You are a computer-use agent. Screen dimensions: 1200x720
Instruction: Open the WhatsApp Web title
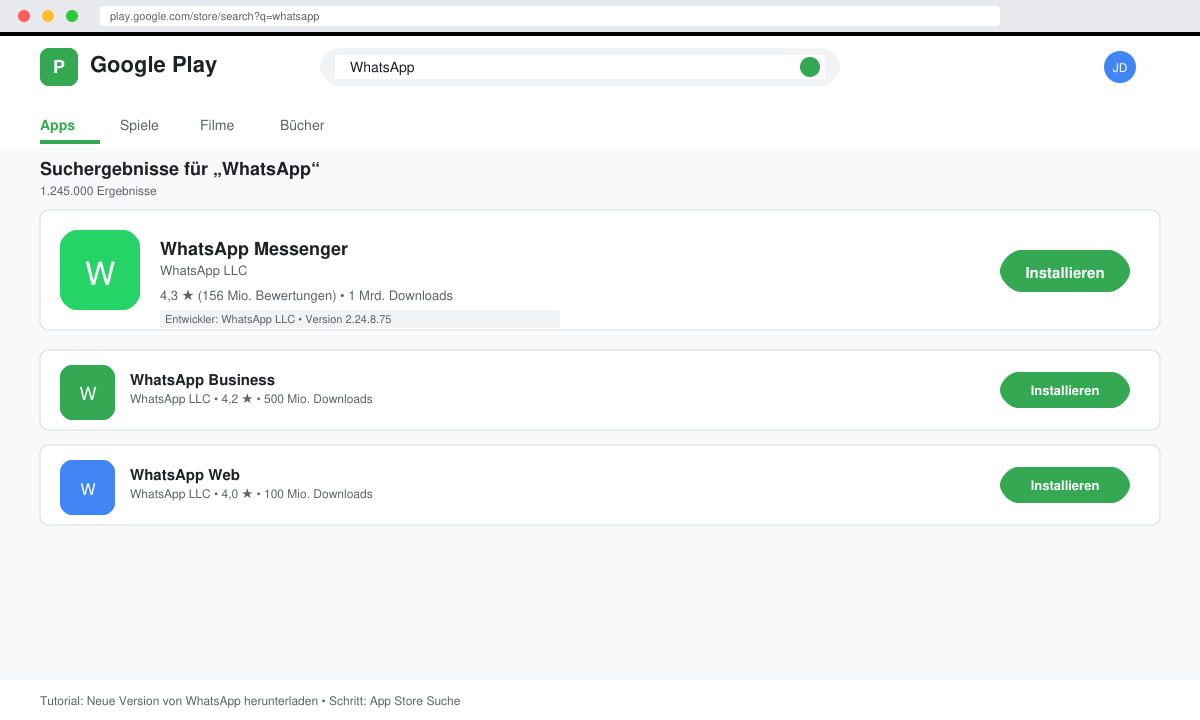pos(185,475)
